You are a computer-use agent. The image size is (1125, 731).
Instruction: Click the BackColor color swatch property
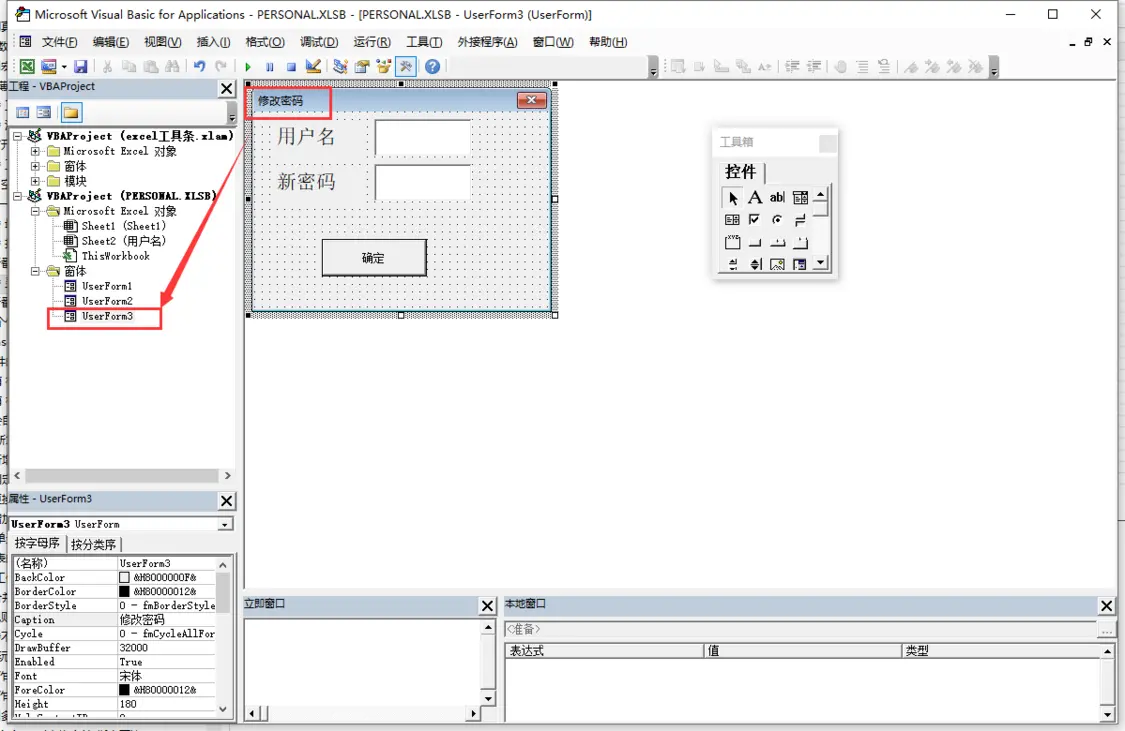[124, 577]
